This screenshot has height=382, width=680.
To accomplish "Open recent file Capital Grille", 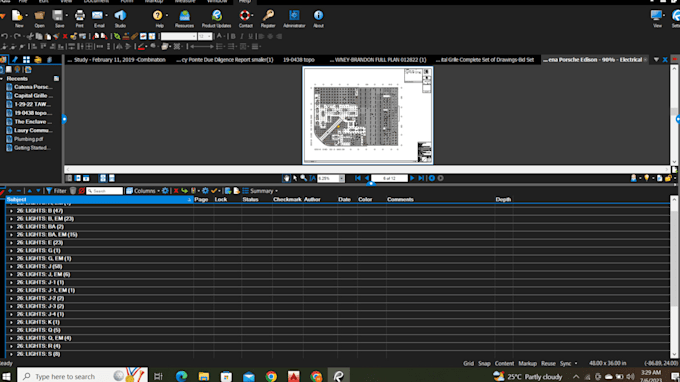I will point(33,96).
